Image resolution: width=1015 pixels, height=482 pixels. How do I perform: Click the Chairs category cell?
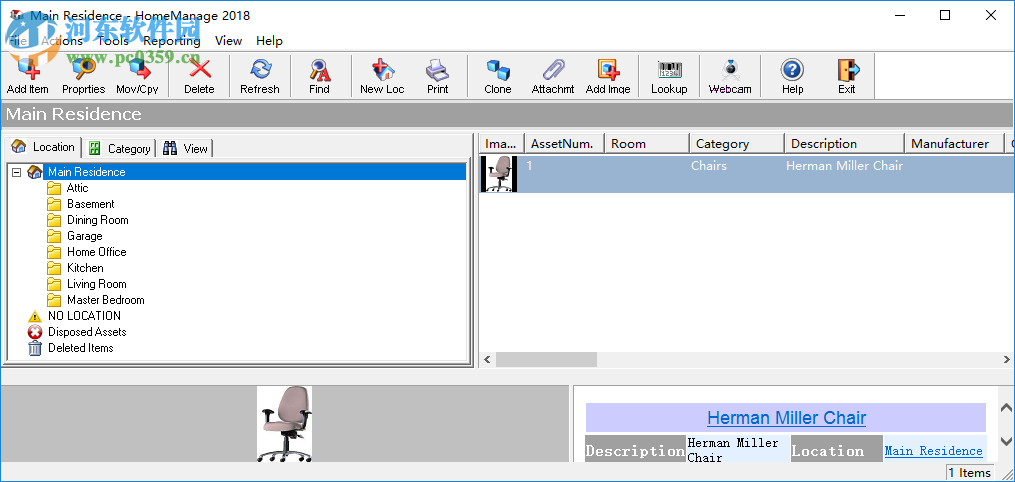coord(709,166)
